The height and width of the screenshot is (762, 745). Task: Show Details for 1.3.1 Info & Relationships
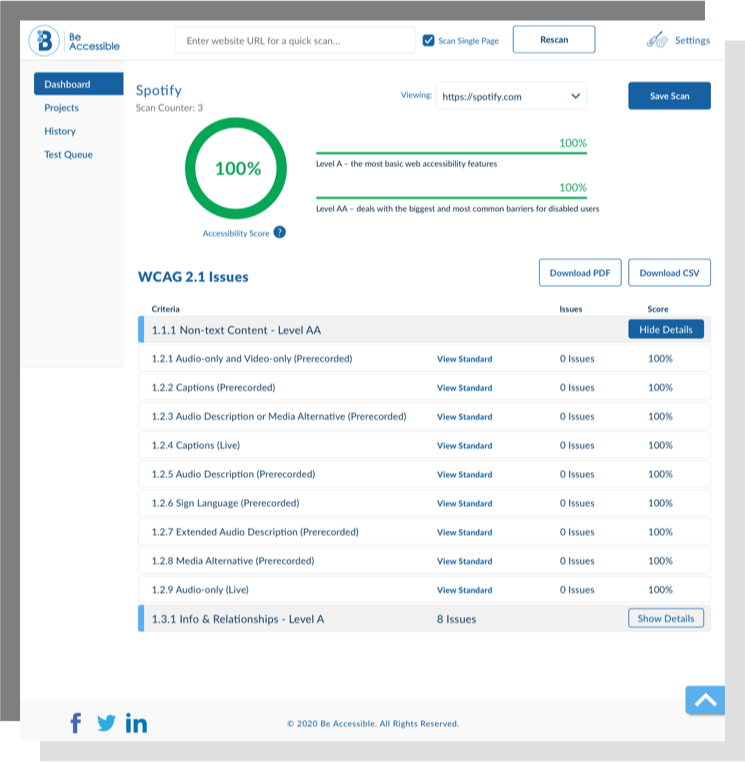click(x=666, y=618)
